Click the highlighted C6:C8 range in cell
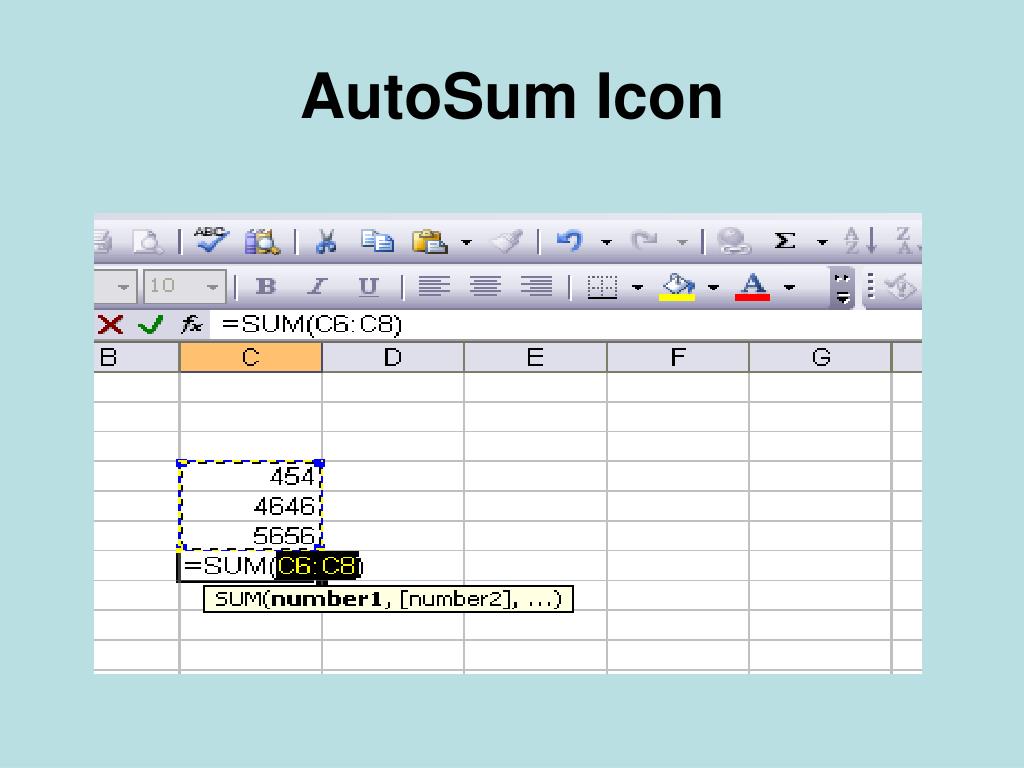Image resolution: width=1024 pixels, height=768 pixels. [x=317, y=566]
